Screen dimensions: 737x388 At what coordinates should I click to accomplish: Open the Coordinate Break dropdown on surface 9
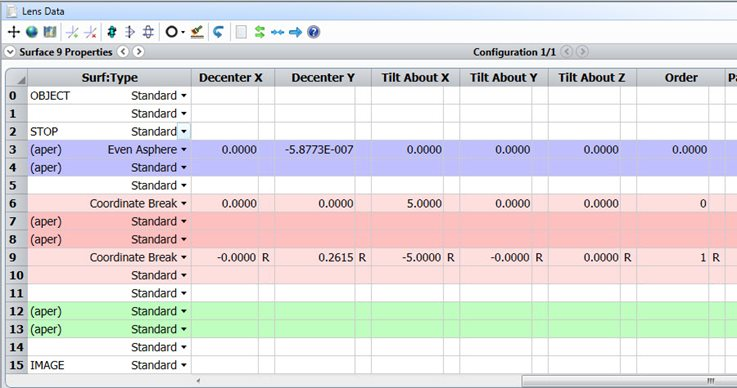click(184, 257)
